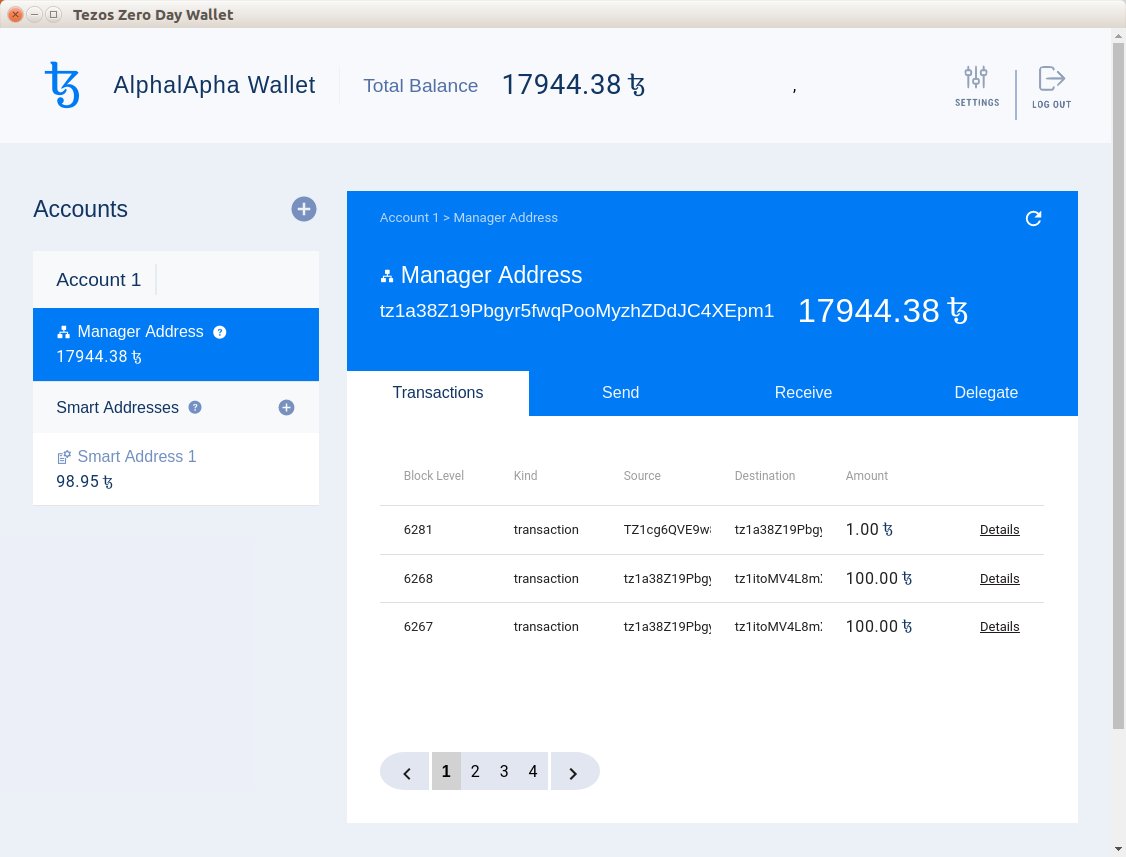The image size is (1126, 857).
Task: Jump to transactions page 3
Action: 504,772
